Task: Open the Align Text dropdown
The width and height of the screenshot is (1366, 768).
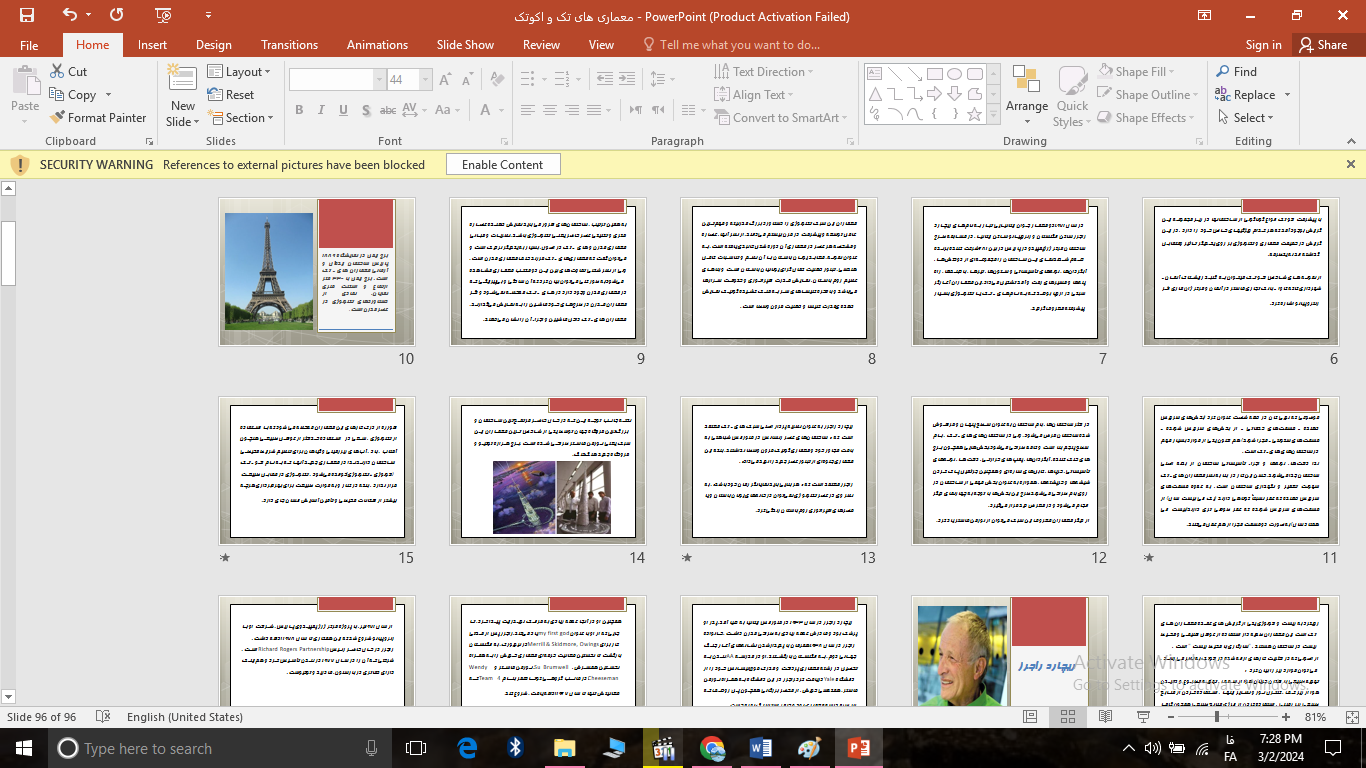Action: pyautogui.click(x=756, y=95)
